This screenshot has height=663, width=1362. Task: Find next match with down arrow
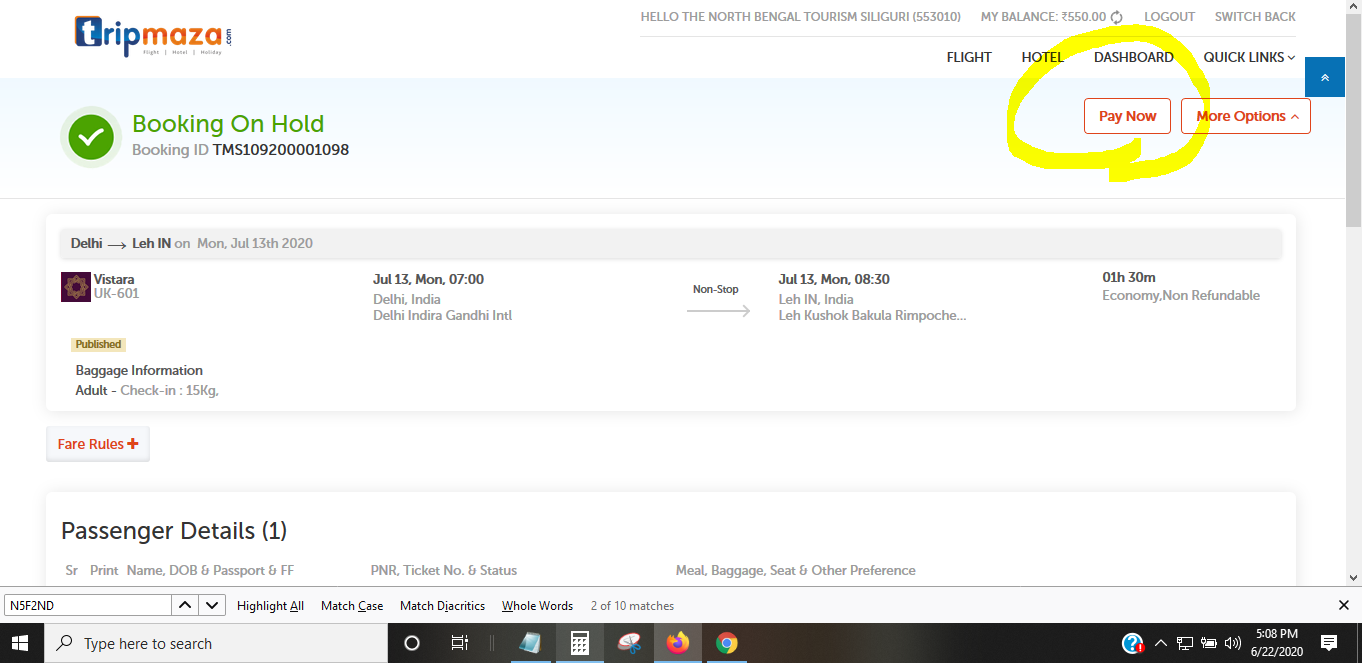(x=212, y=605)
